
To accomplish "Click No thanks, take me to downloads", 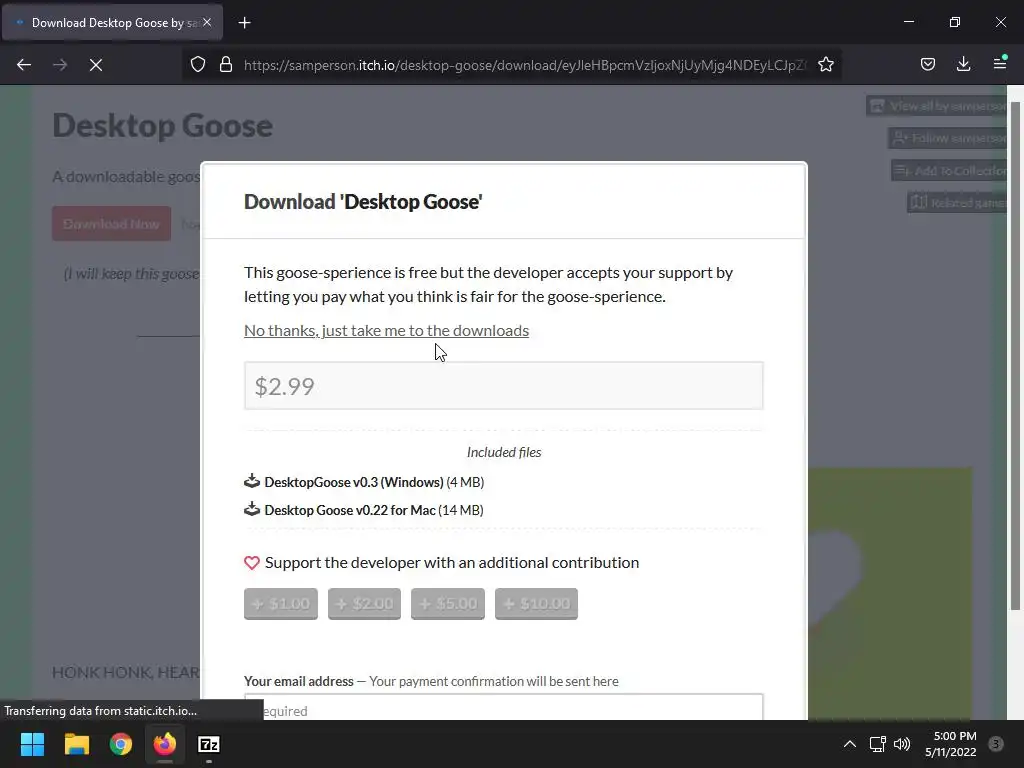I will point(387,330).
